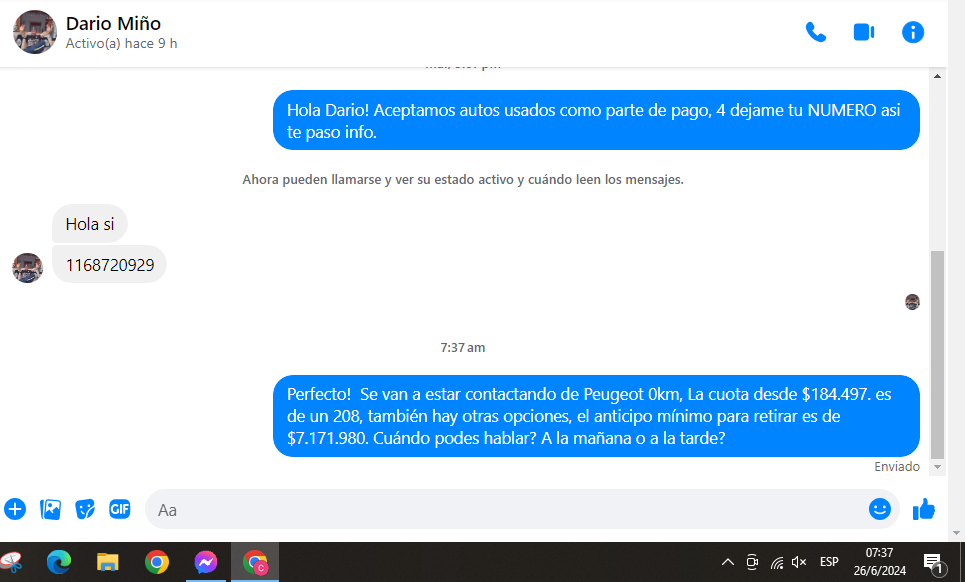Open the snipping tool taskbar icon
This screenshot has height=582, width=965.
pos(11,562)
